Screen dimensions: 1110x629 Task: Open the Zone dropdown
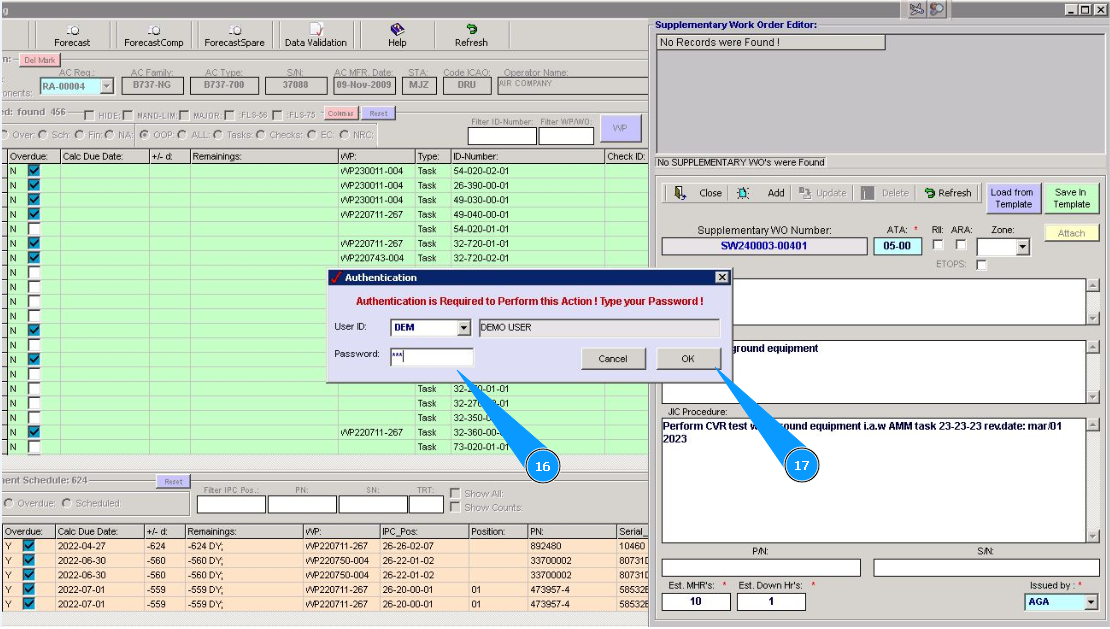1022,247
